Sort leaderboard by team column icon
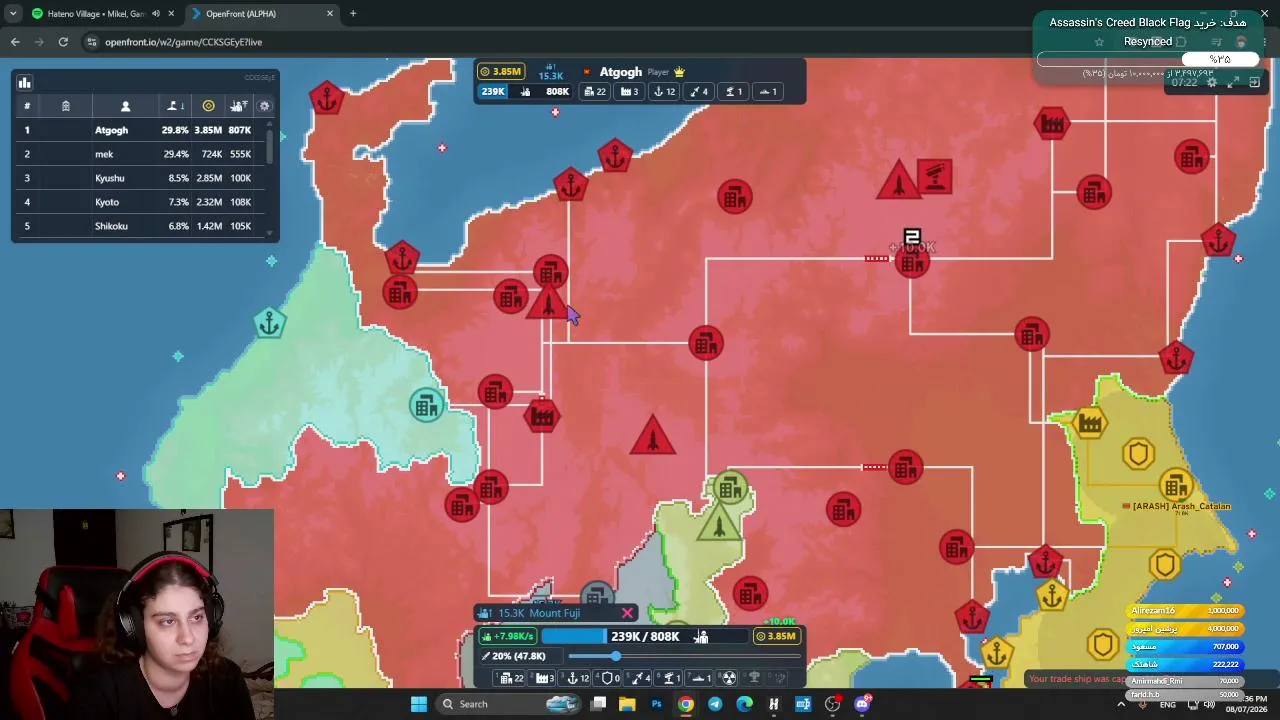Viewport: 1280px width, 720px height. [x=65, y=106]
